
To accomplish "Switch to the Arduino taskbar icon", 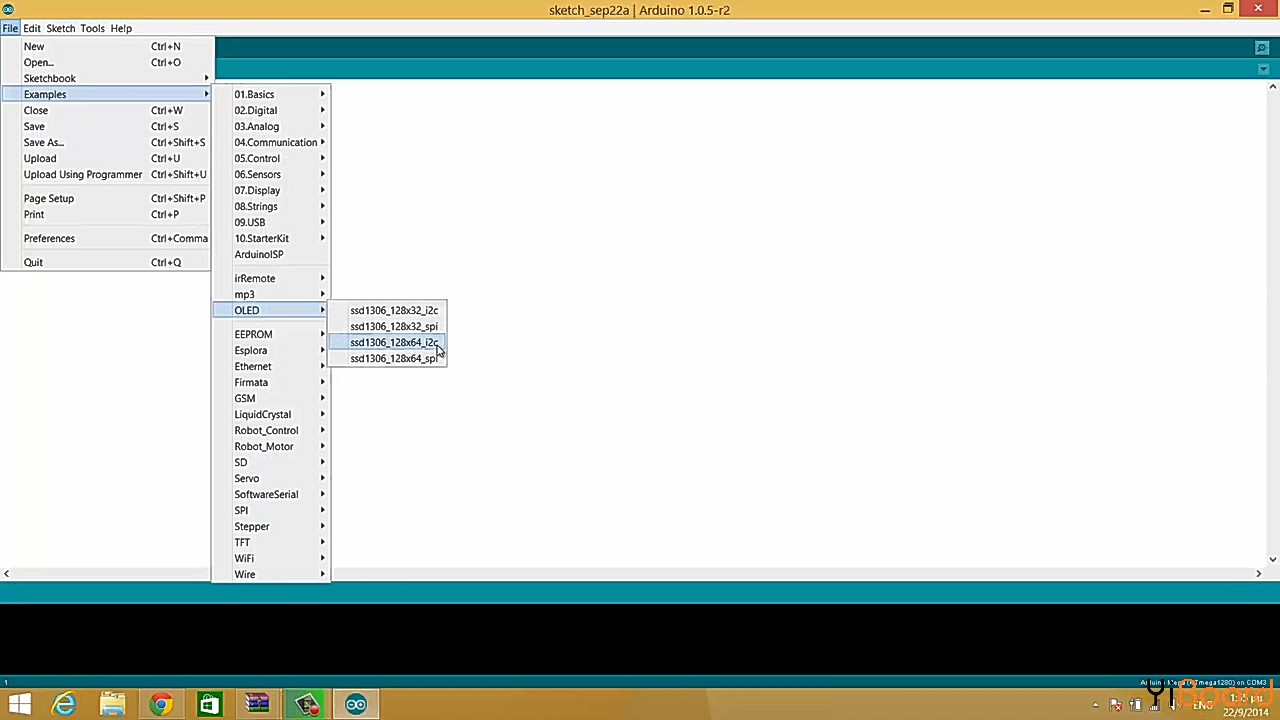I will tap(356, 705).
